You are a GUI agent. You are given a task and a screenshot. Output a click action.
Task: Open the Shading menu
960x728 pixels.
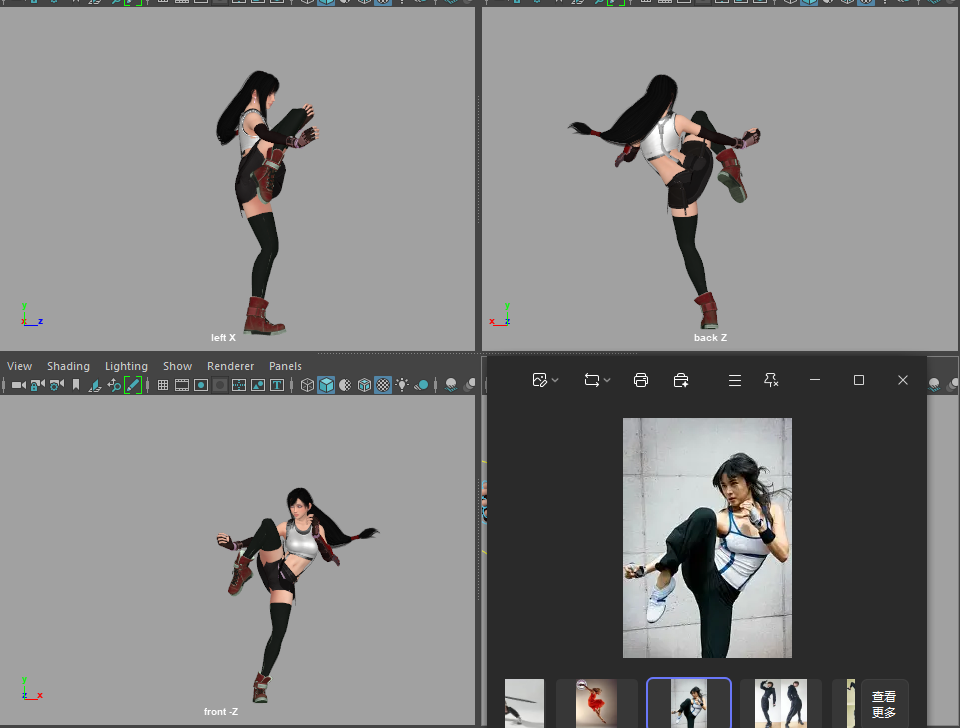[x=69, y=366]
